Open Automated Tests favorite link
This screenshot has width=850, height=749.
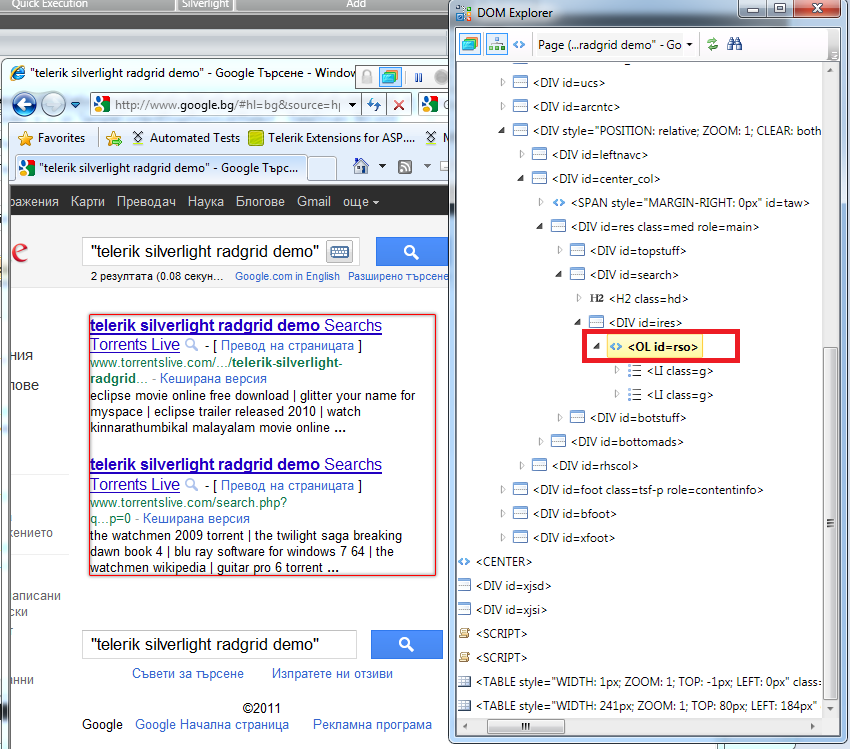186,138
